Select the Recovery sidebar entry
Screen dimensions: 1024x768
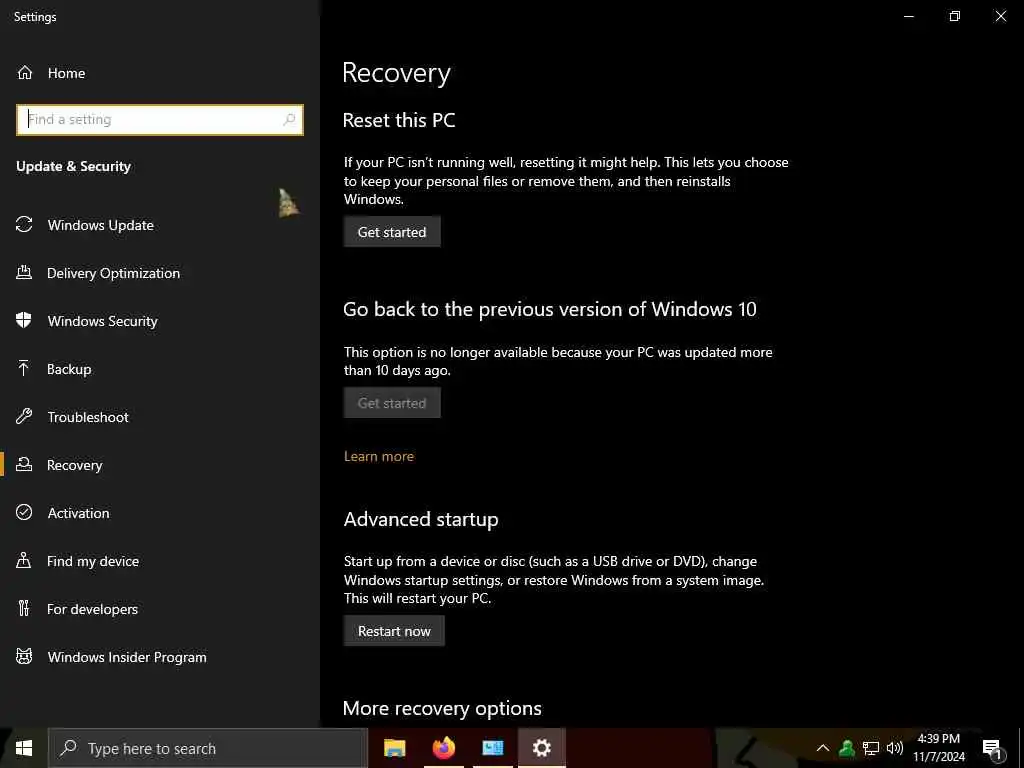point(160,464)
